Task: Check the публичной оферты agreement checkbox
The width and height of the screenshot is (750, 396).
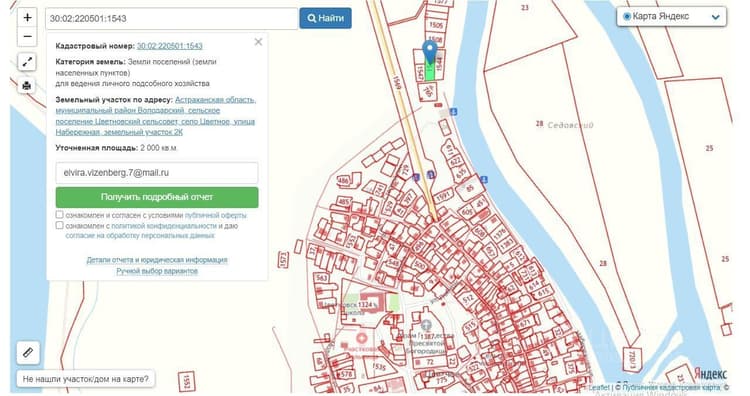Action: [x=59, y=215]
